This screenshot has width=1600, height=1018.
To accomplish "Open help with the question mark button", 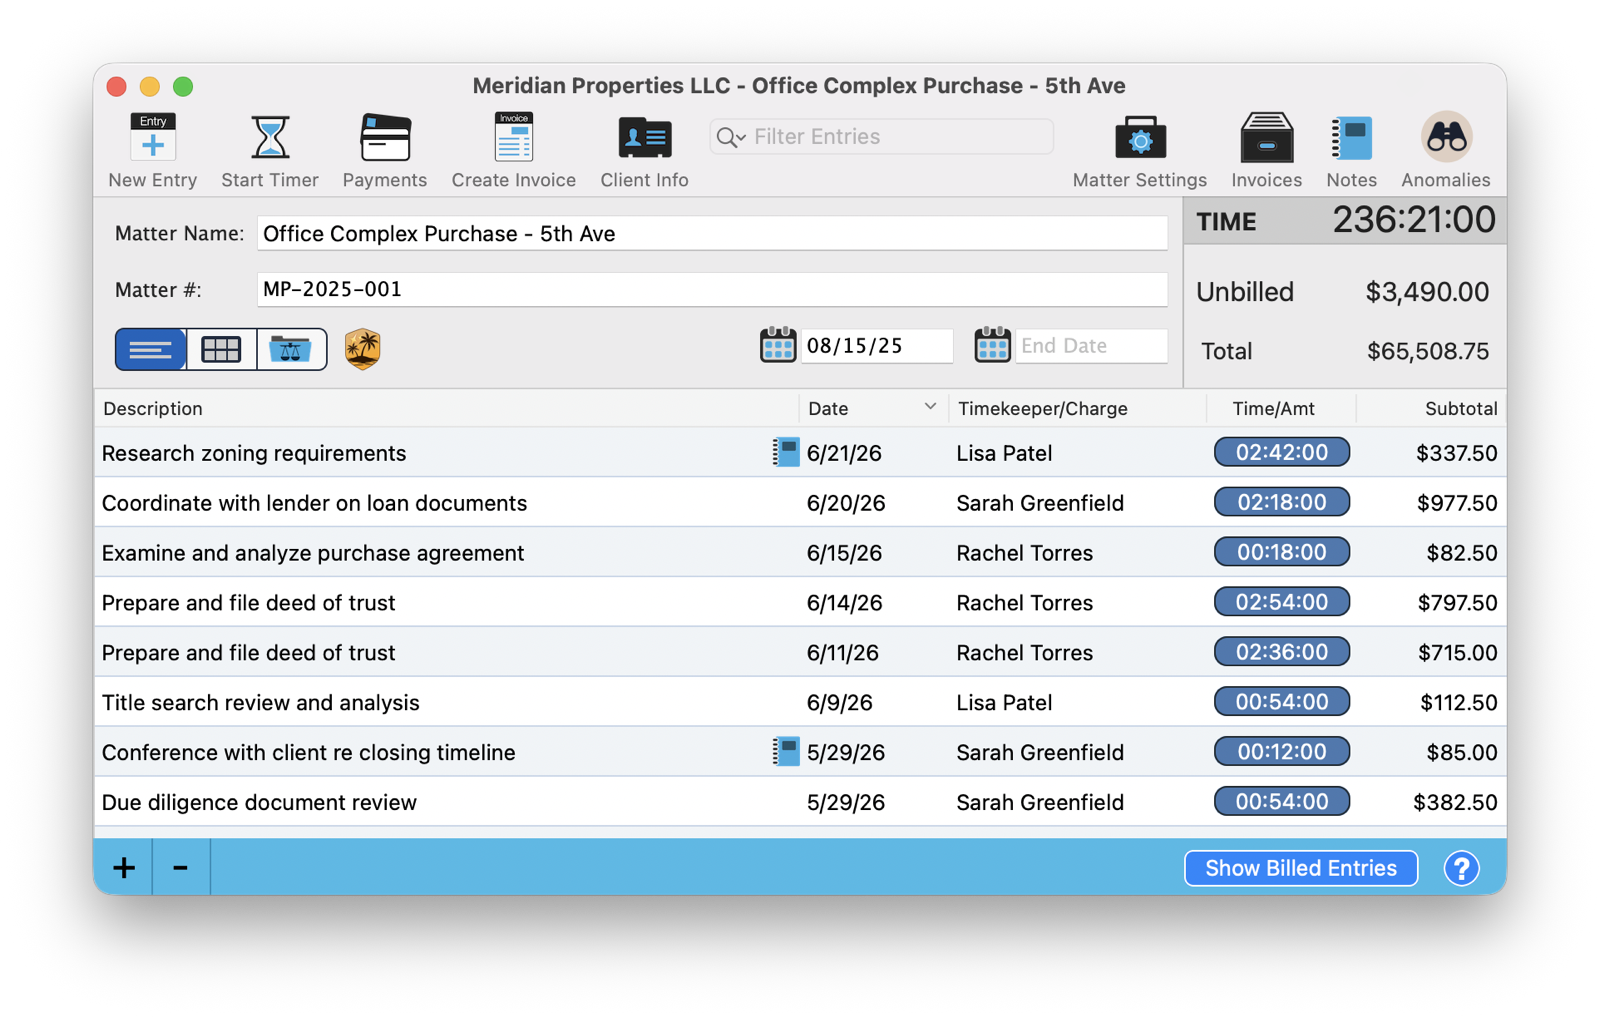I will (x=1461, y=868).
